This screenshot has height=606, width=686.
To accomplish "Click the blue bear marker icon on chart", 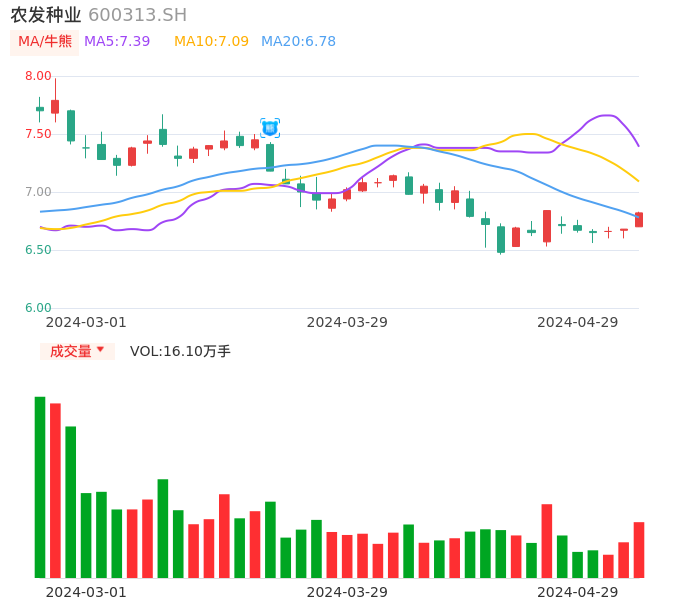I will point(270,128).
